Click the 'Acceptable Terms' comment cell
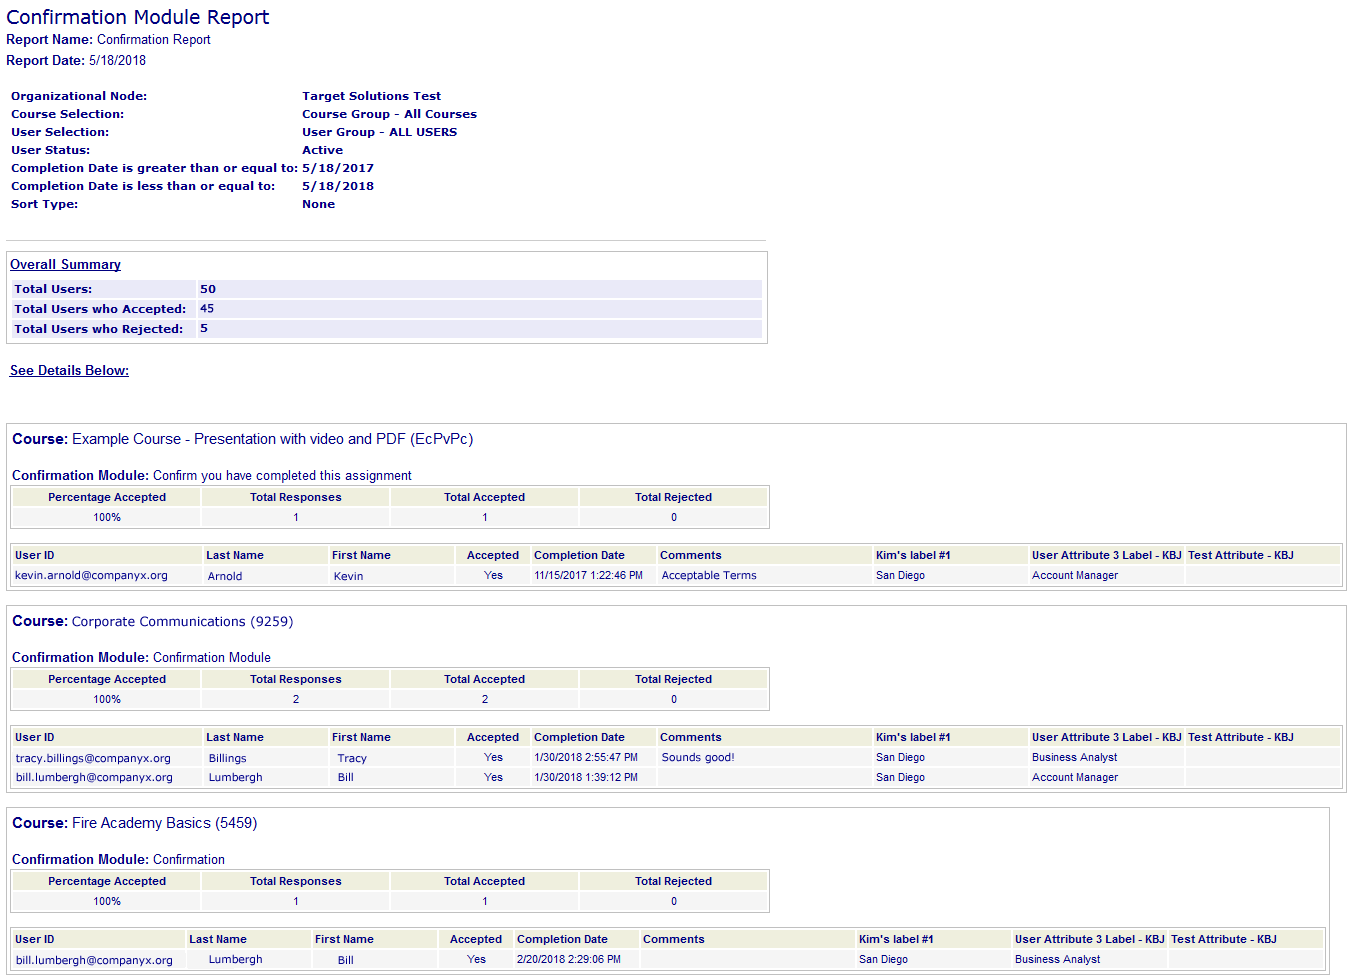 pos(709,576)
